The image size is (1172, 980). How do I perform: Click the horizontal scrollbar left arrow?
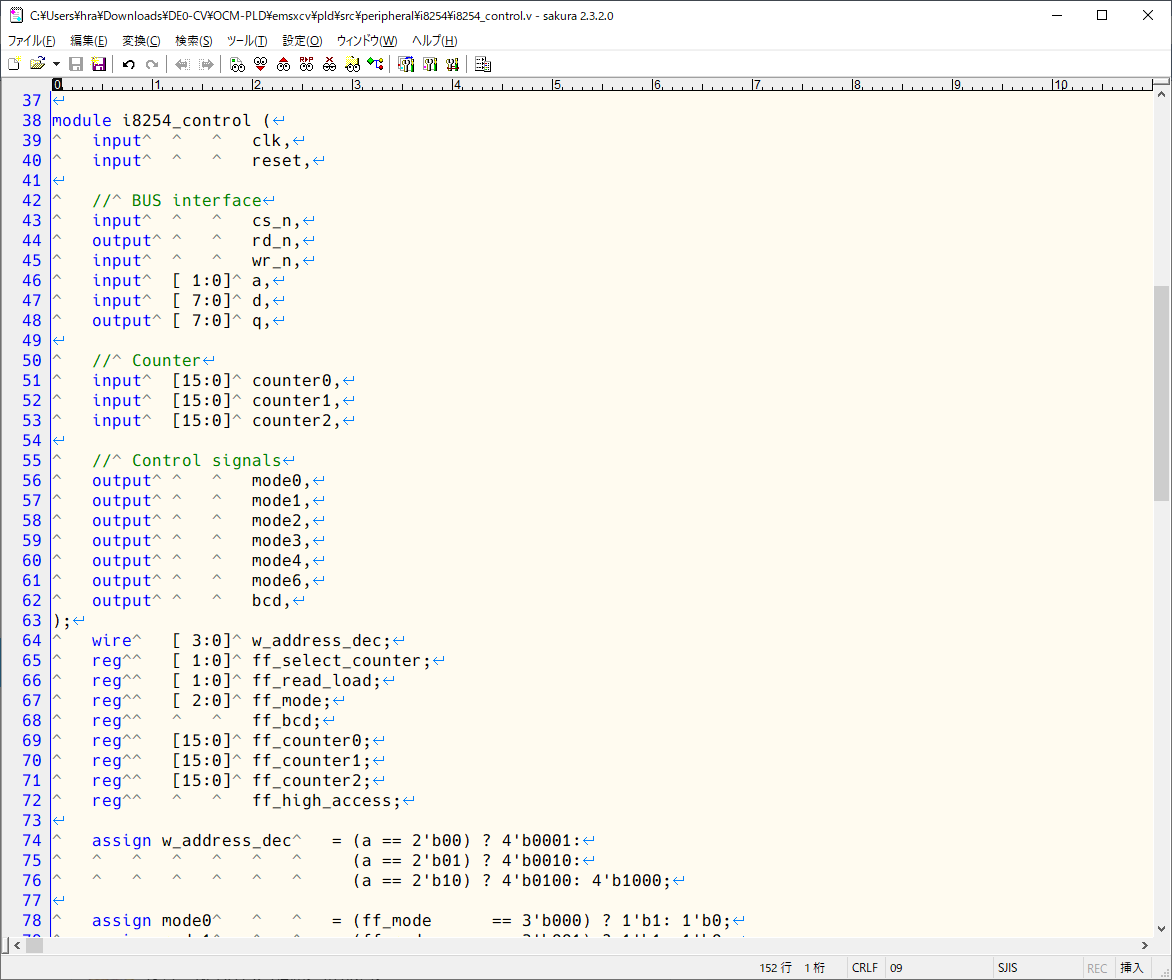(16, 946)
